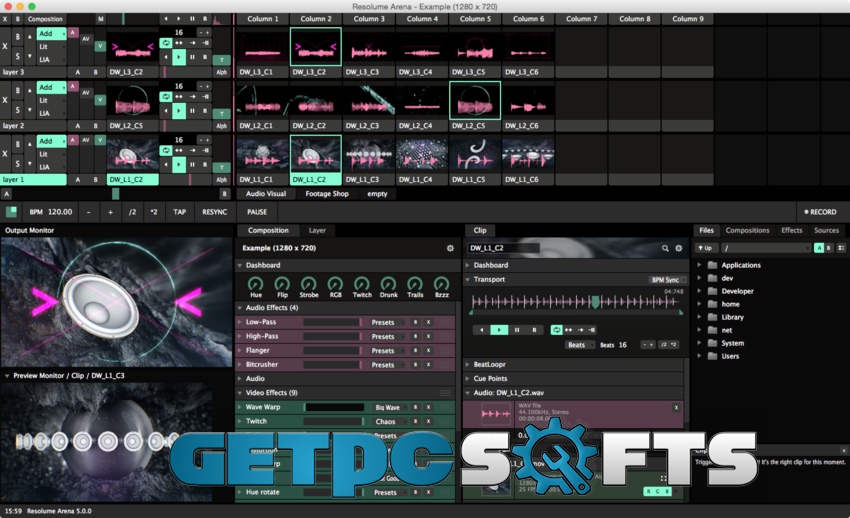Toggle the pink audio A button on layer 1
The image size is (850, 518).
click(x=73, y=140)
